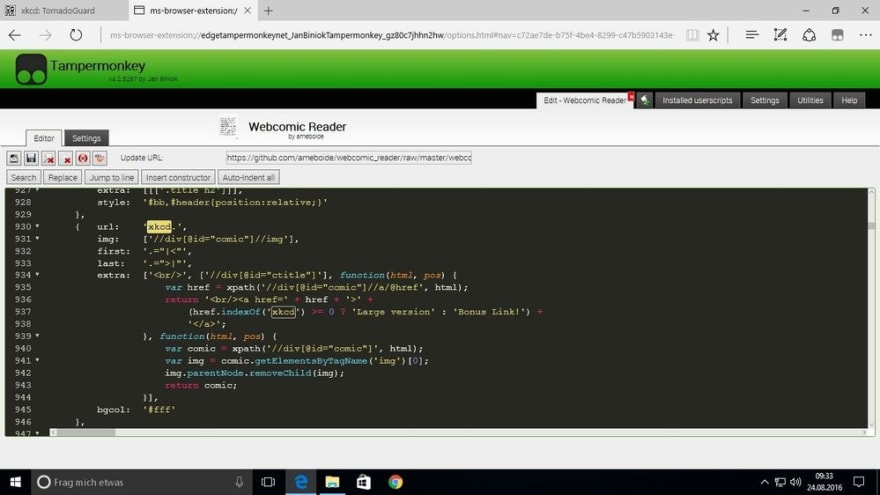Click the Jump to line button
Image resolution: width=880 pixels, height=495 pixels.
tap(112, 177)
